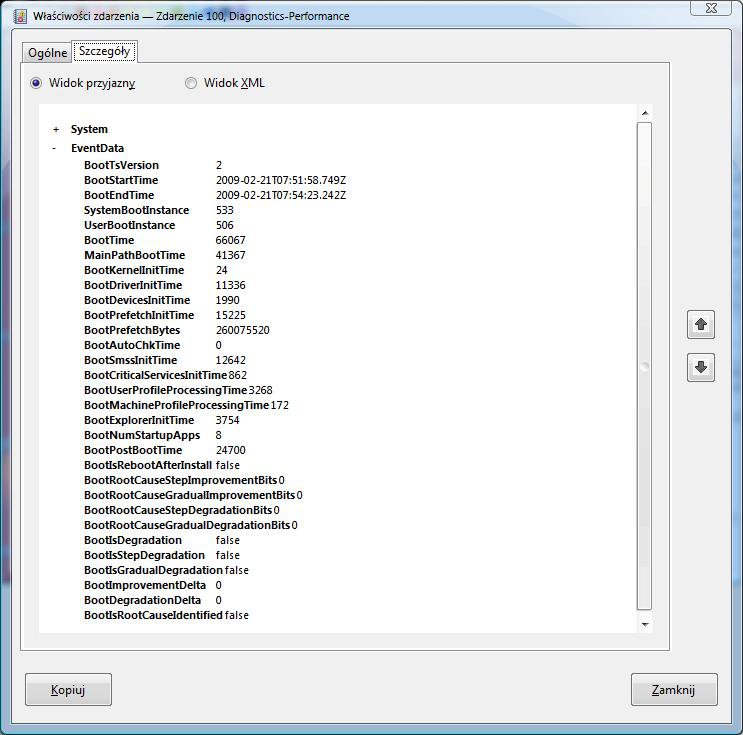Select the BootPrefetchInitTime field name
This screenshot has height=735, width=743.
coord(139,316)
